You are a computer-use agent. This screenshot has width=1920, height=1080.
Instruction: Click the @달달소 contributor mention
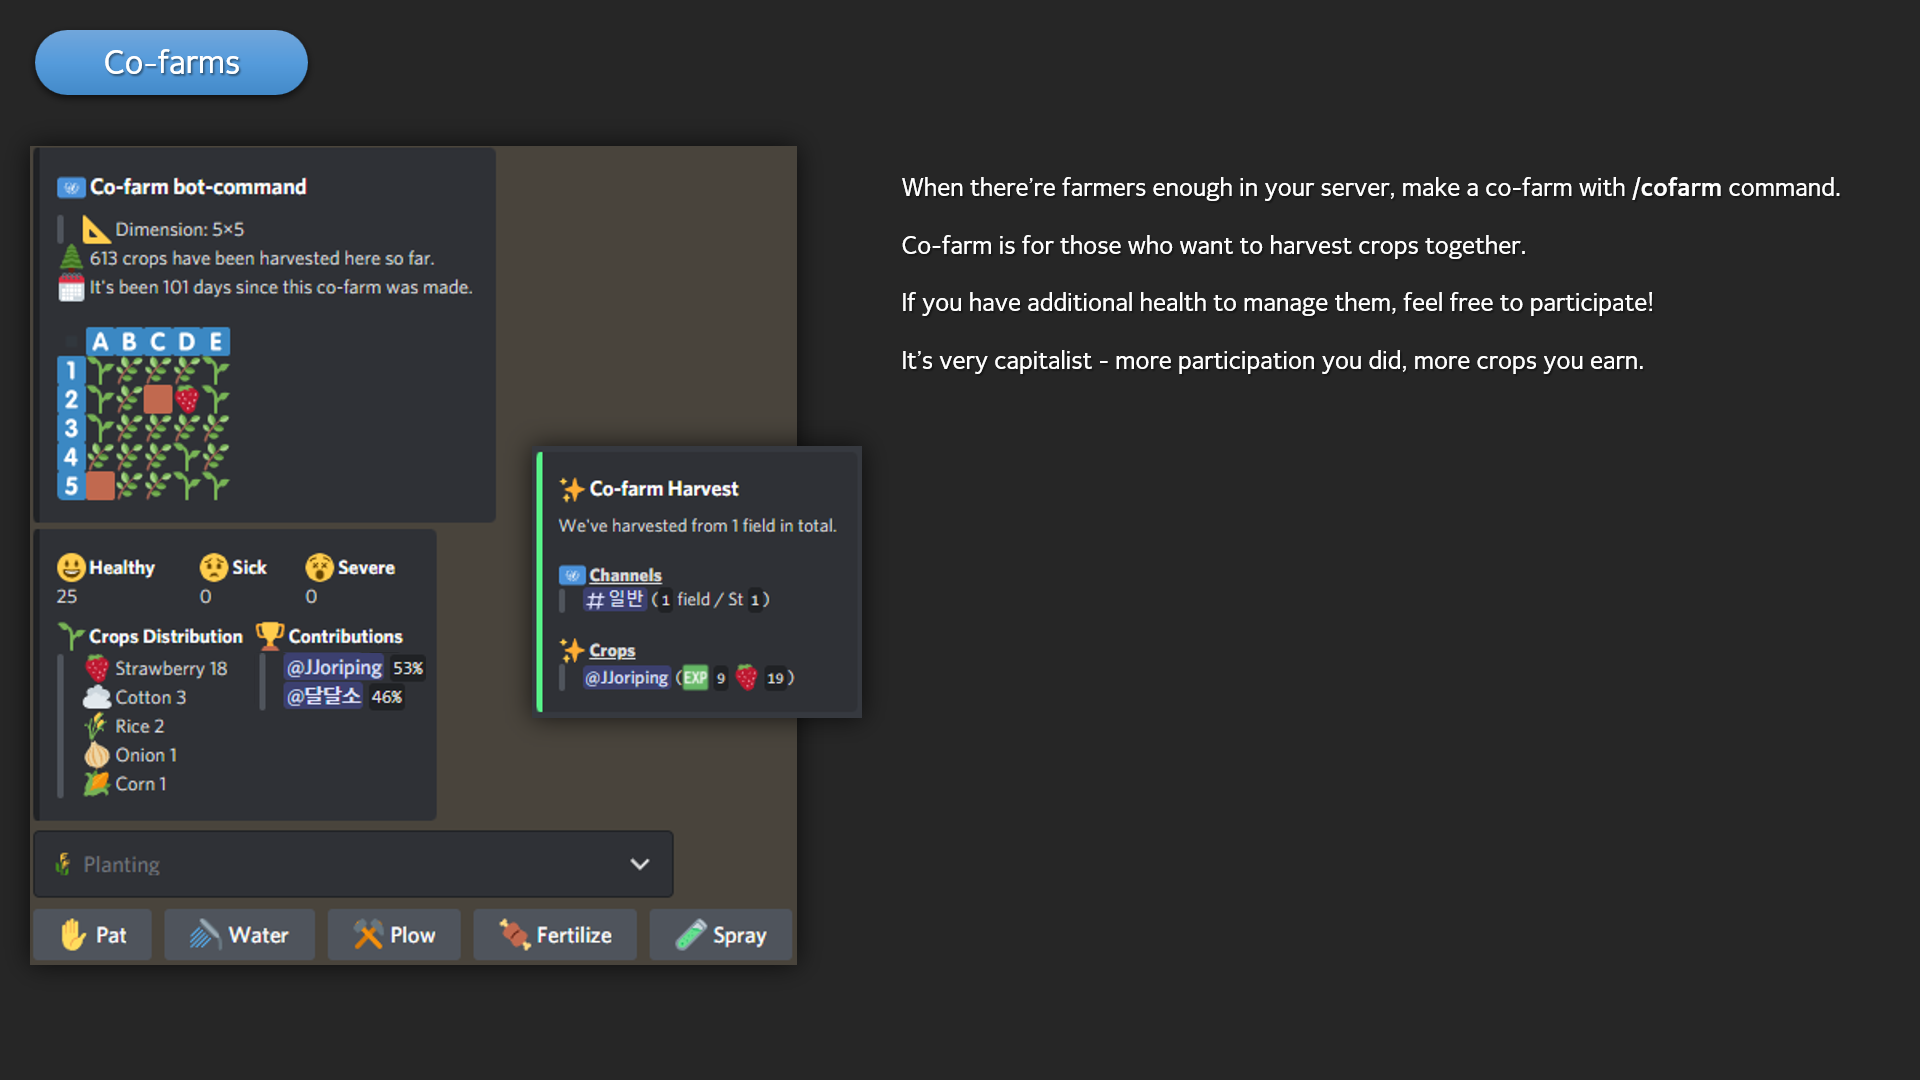[323, 696]
